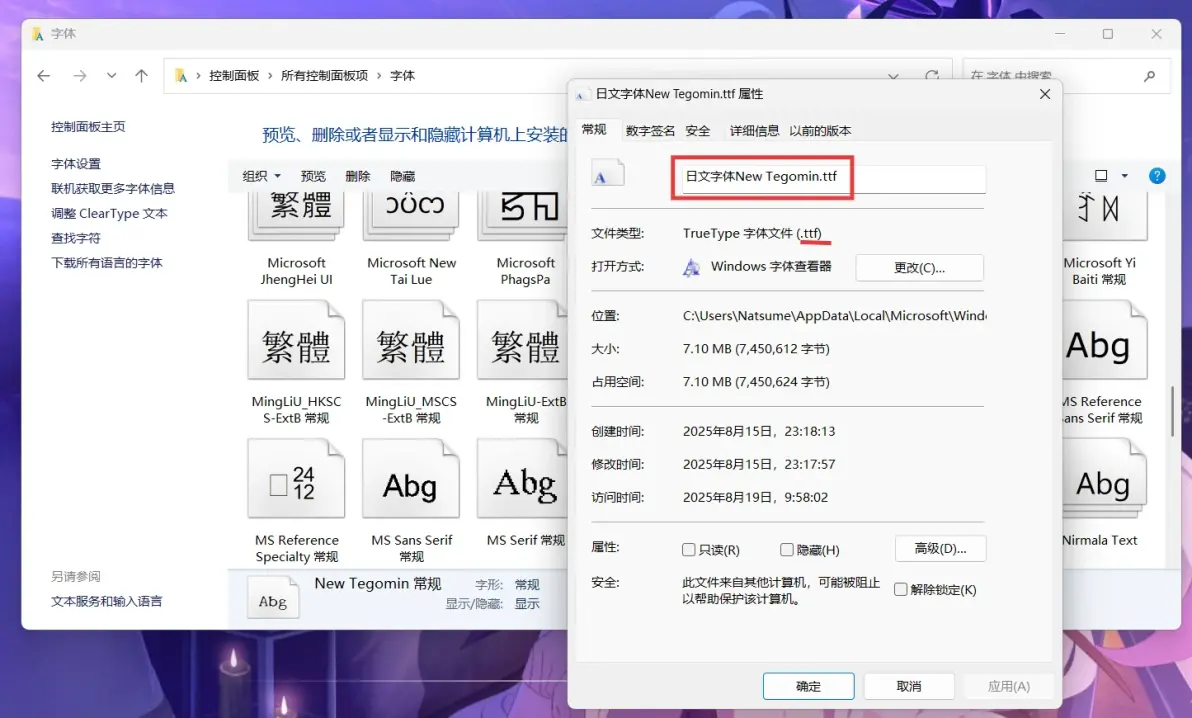Click the font file icon in properties
Screen dimensions: 1192x718
607,174
